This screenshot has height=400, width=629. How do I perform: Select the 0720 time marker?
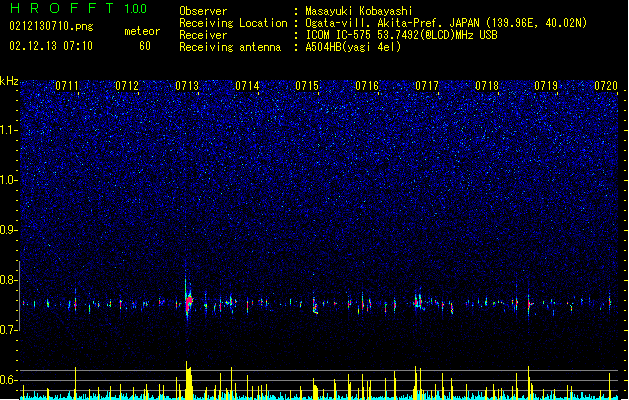[606, 85]
